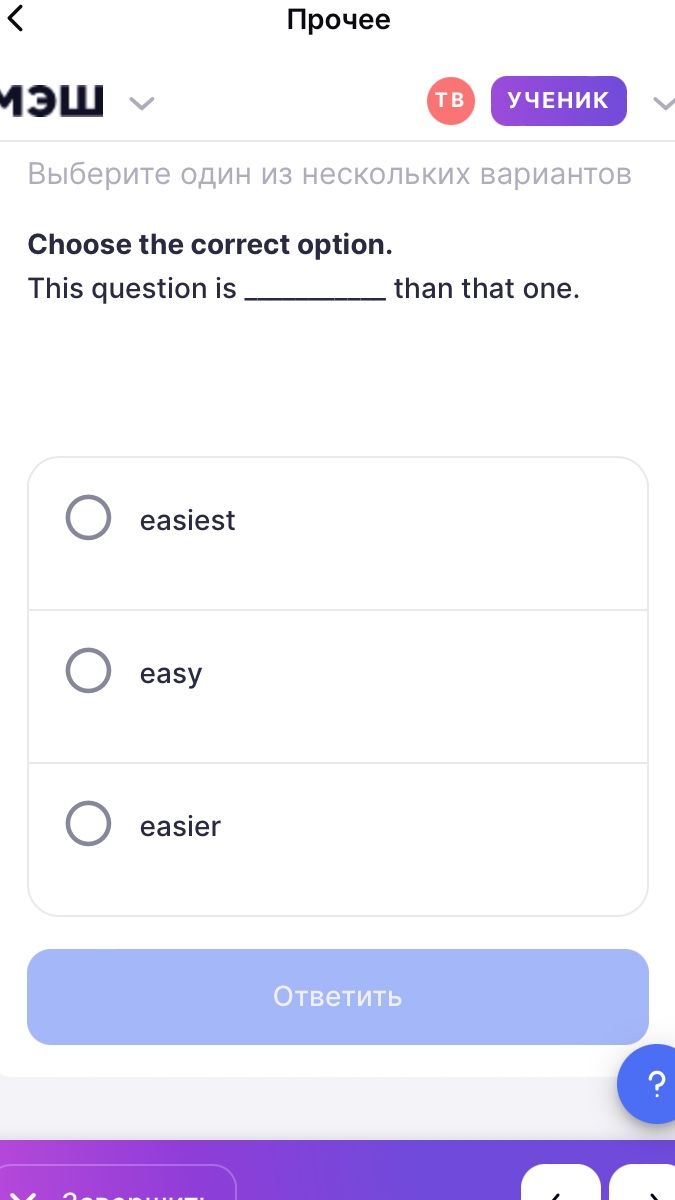Select the "easy" radio option
The image size is (675, 1200).
(x=88, y=670)
